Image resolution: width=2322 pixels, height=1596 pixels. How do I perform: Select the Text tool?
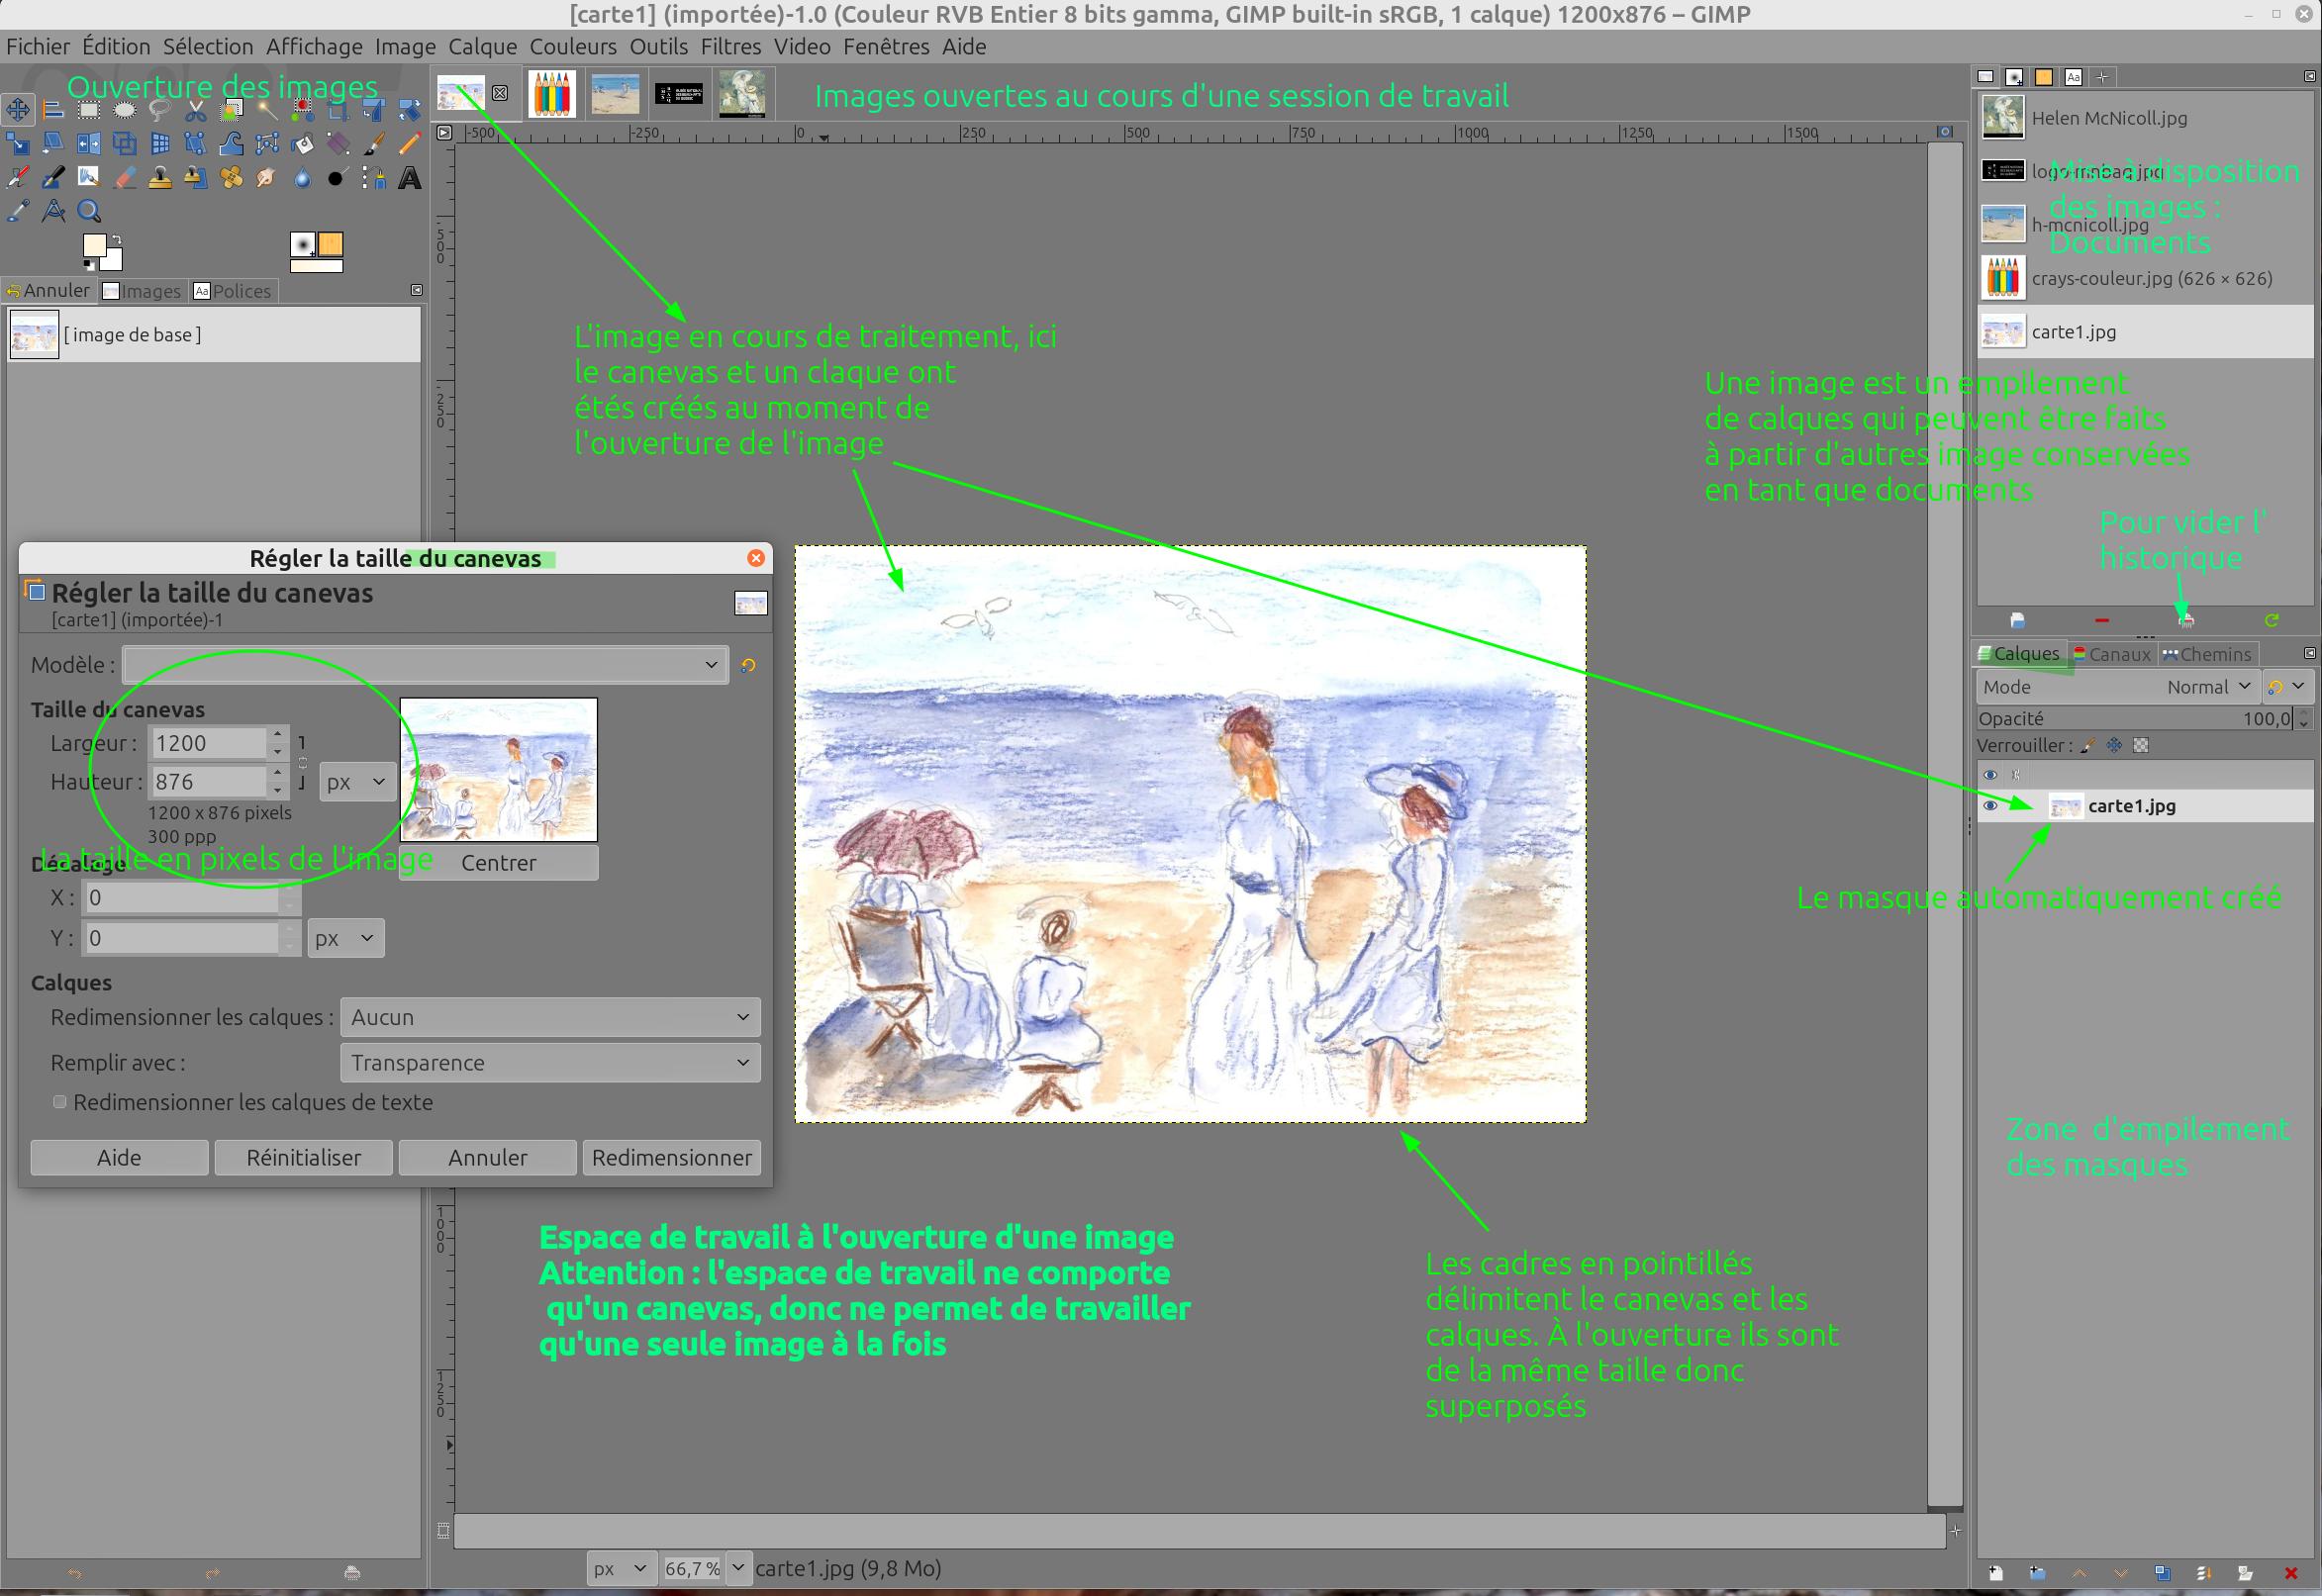[410, 178]
